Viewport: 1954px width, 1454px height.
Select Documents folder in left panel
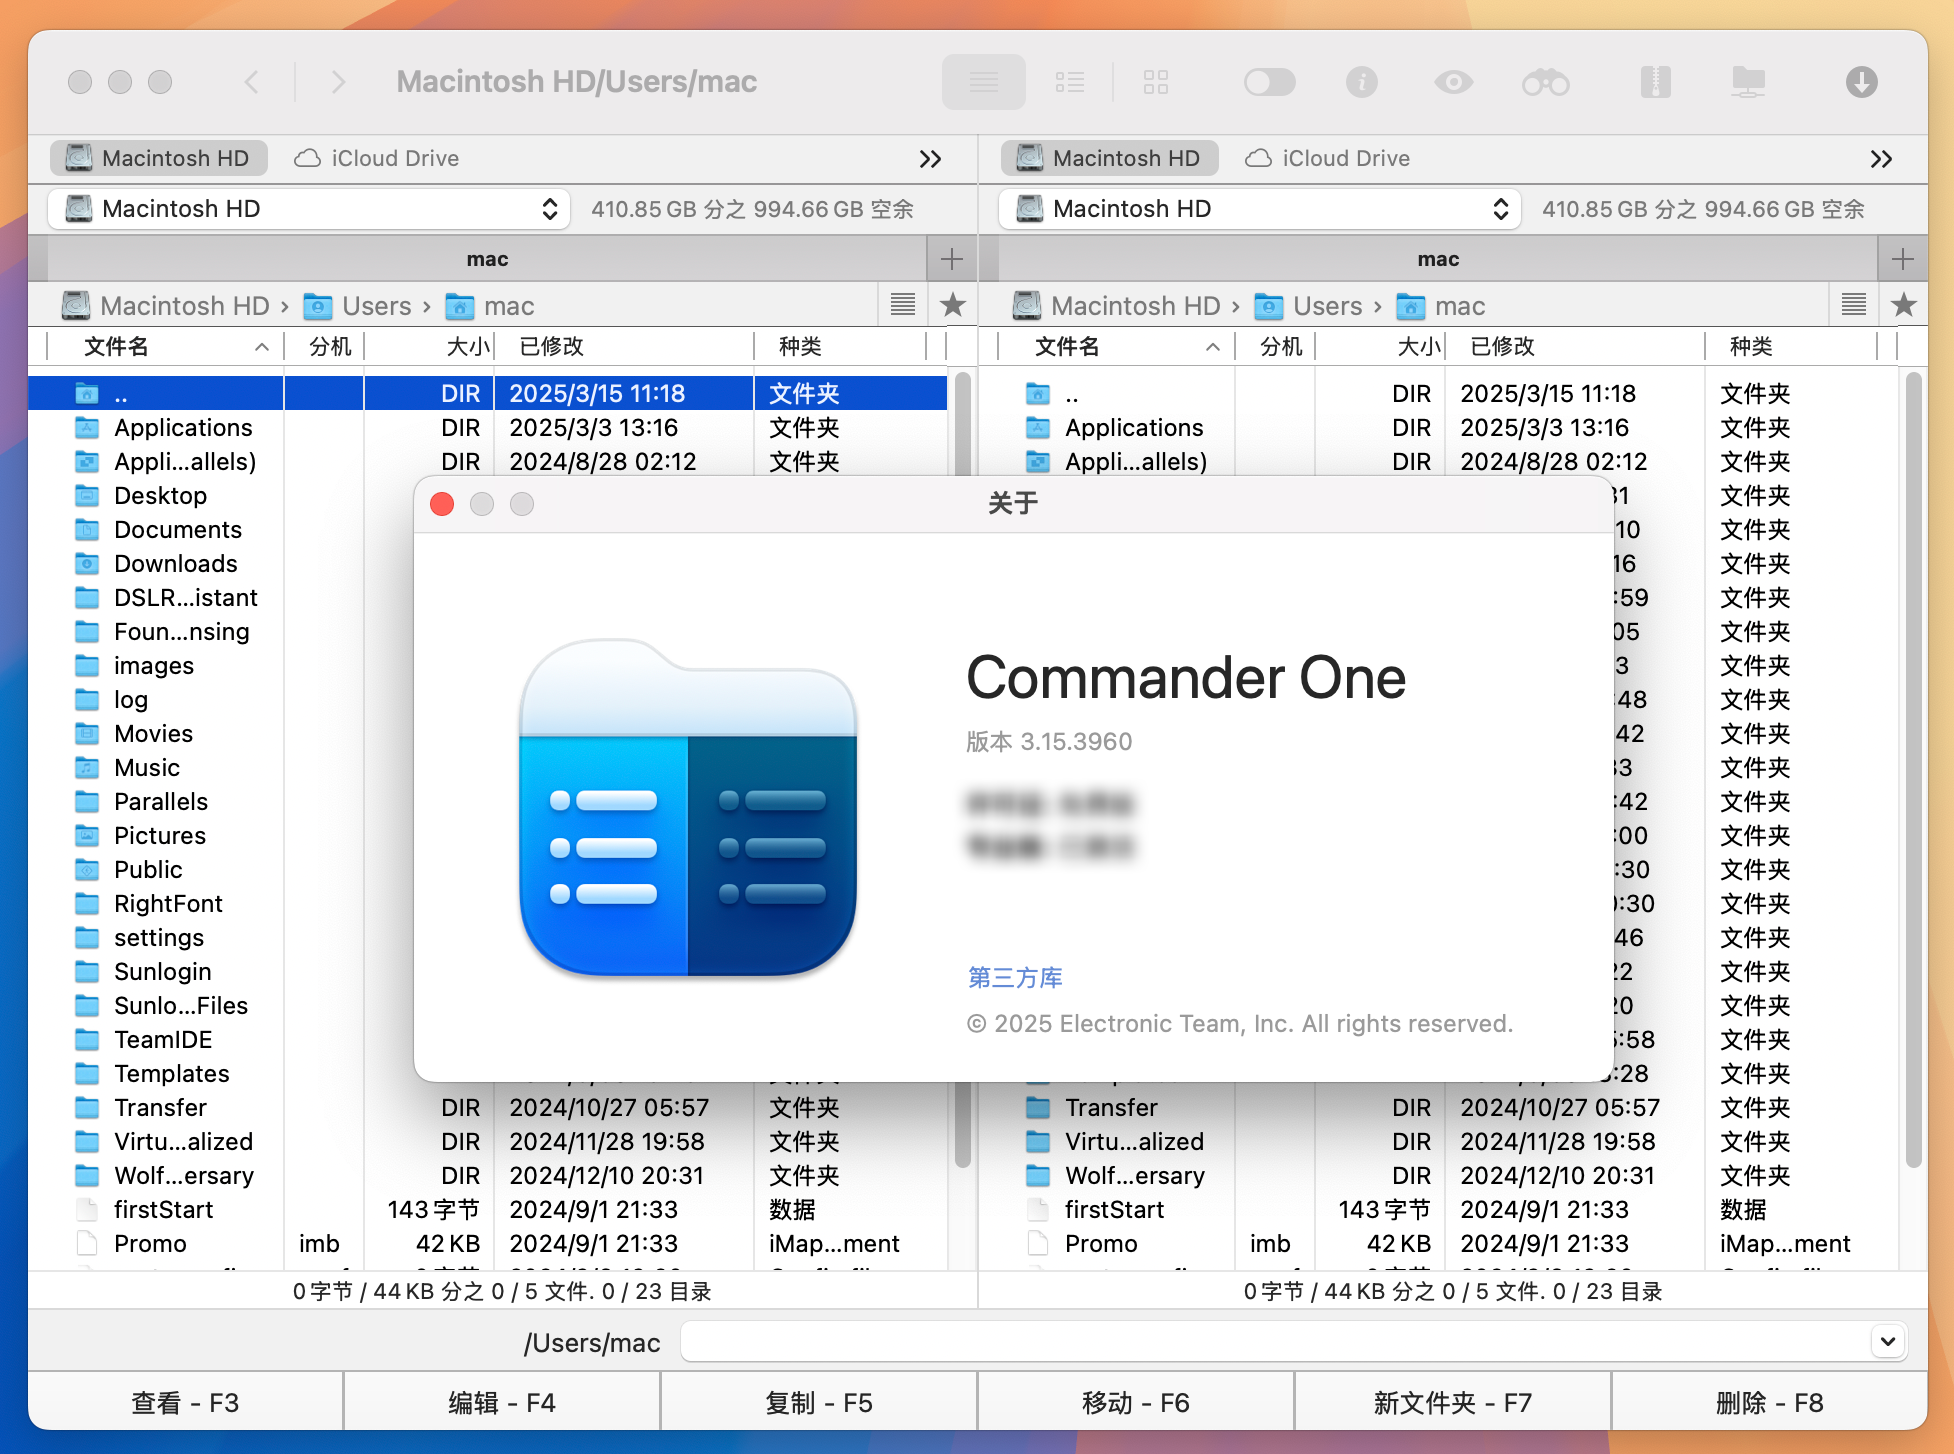coord(178,530)
